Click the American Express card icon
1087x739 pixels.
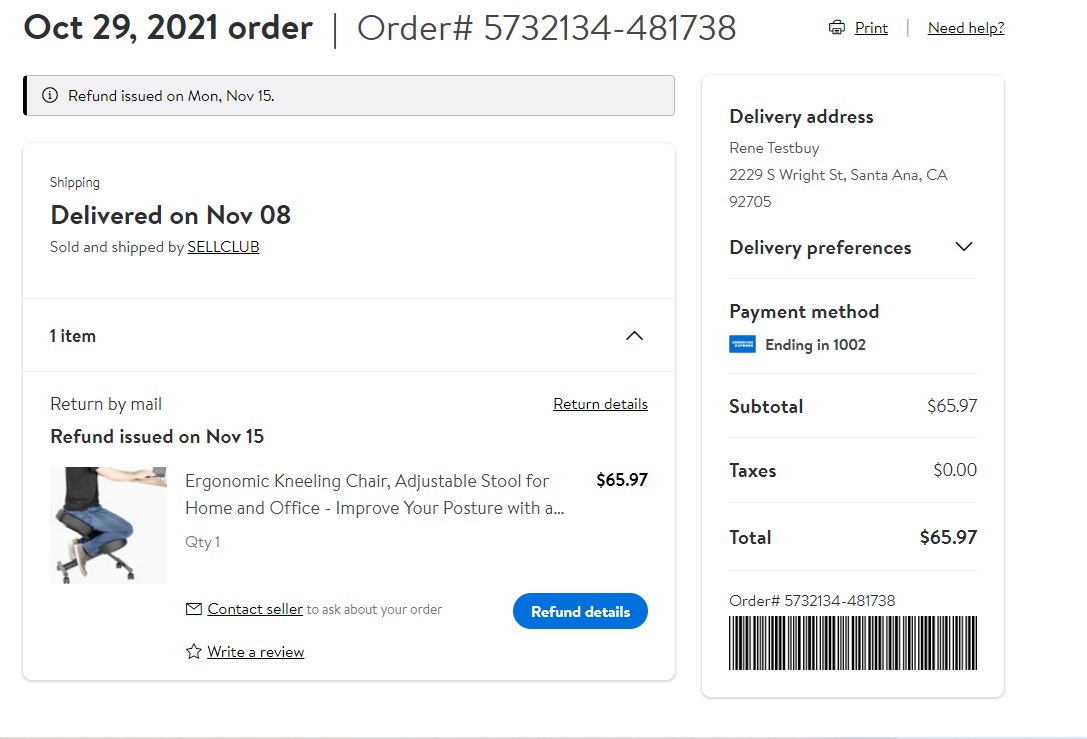pyautogui.click(x=742, y=345)
